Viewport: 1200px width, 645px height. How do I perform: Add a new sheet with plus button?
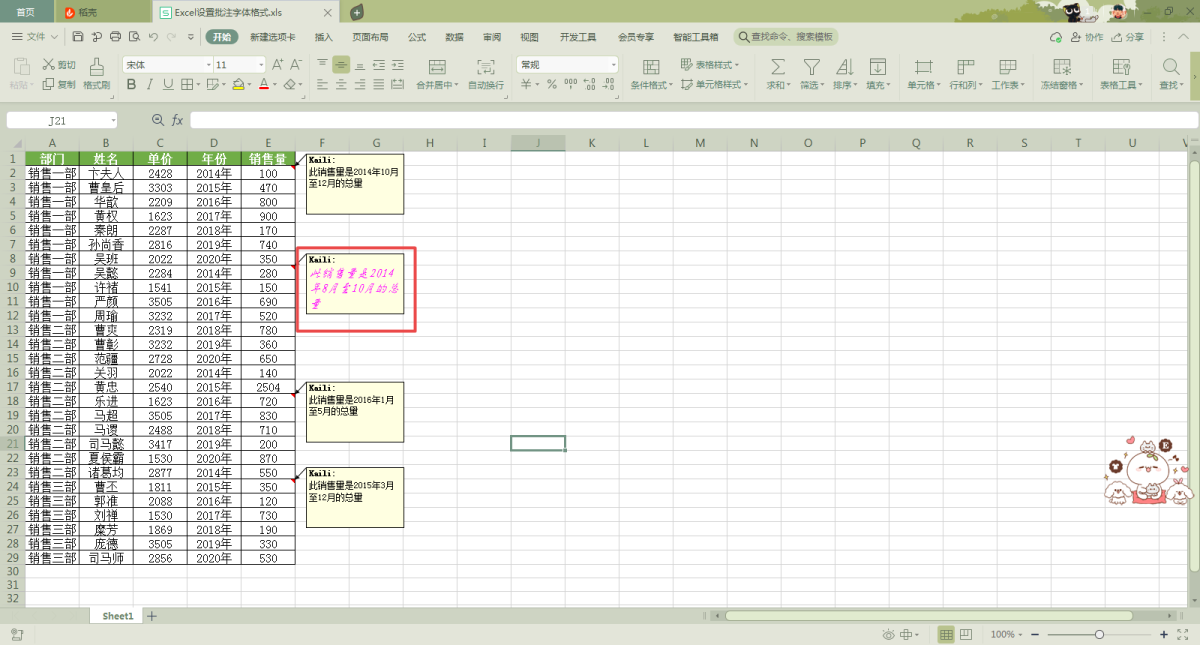[152, 616]
